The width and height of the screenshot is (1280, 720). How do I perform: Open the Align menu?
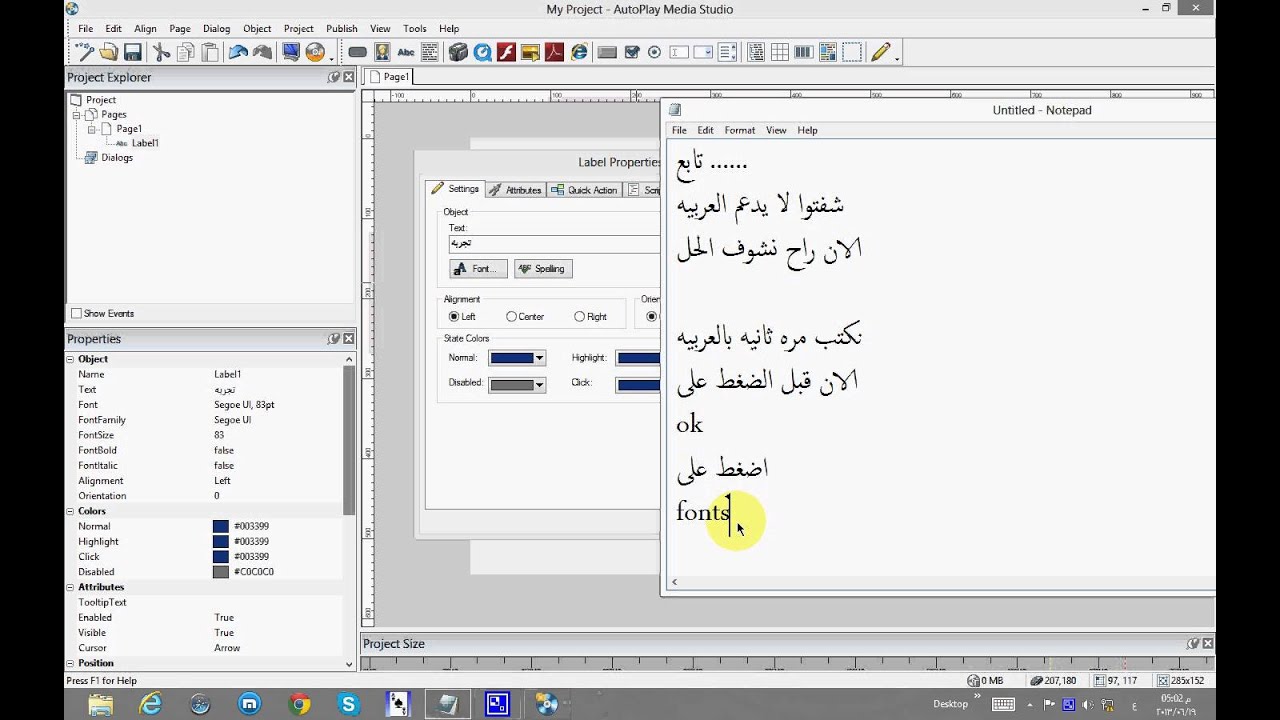coord(145,29)
